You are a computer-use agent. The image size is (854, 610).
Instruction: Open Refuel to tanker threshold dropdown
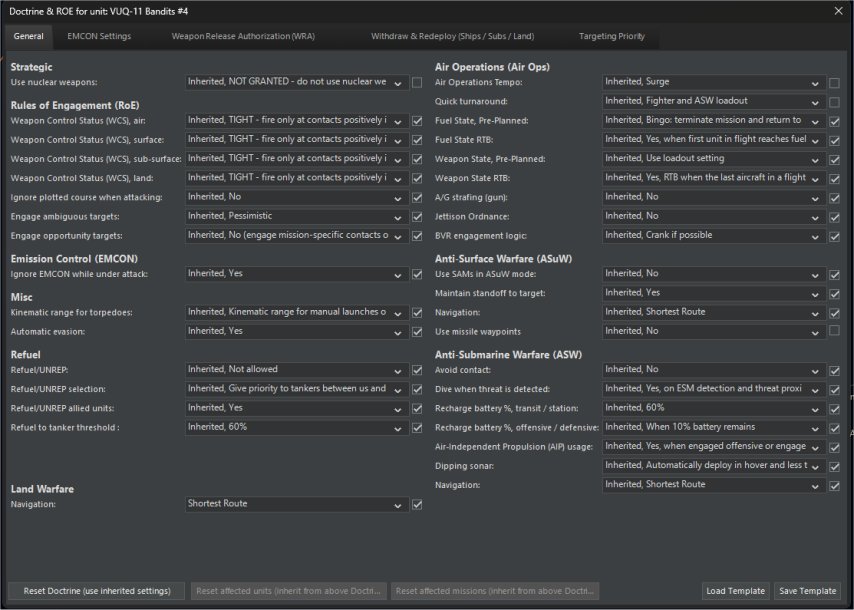point(297,428)
